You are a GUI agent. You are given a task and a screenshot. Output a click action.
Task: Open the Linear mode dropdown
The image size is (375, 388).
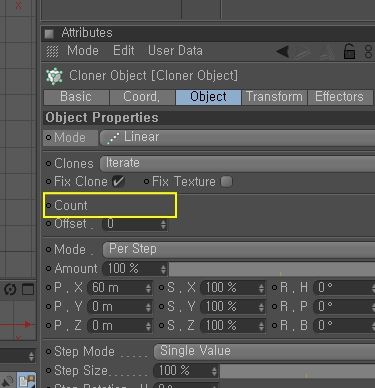[237, 138]
